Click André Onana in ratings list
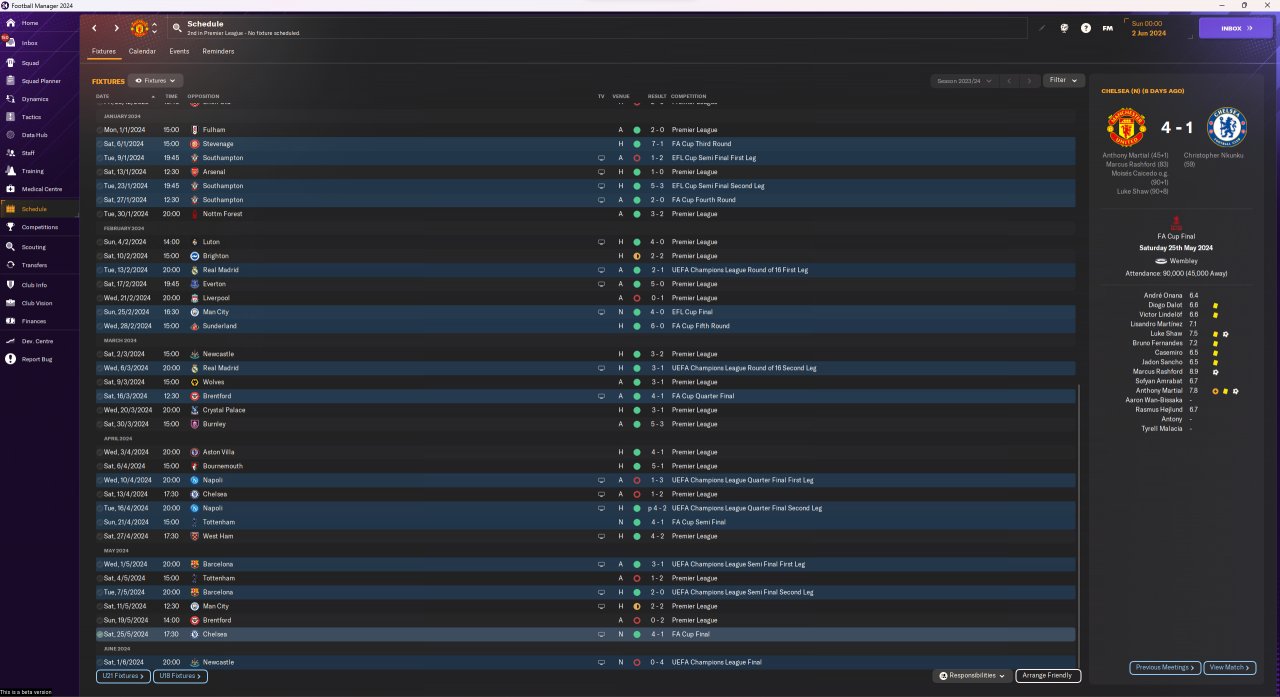 coord(1163,296)
